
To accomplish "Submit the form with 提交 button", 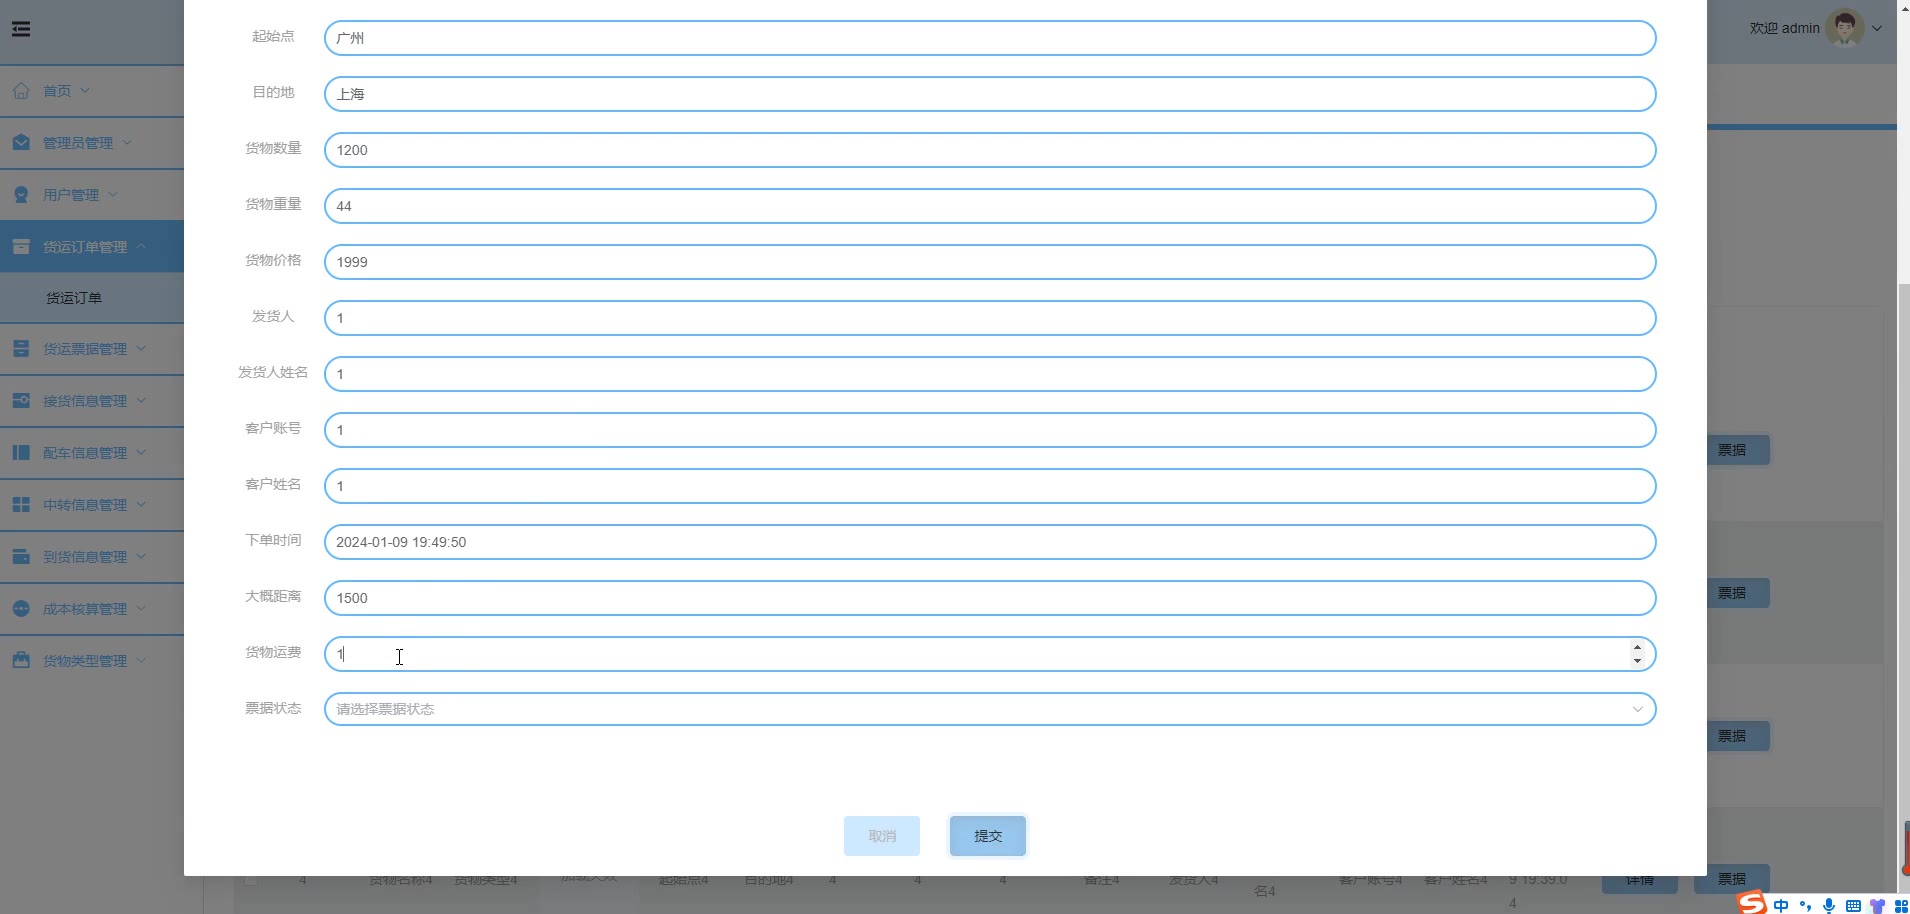I will 988,836.
